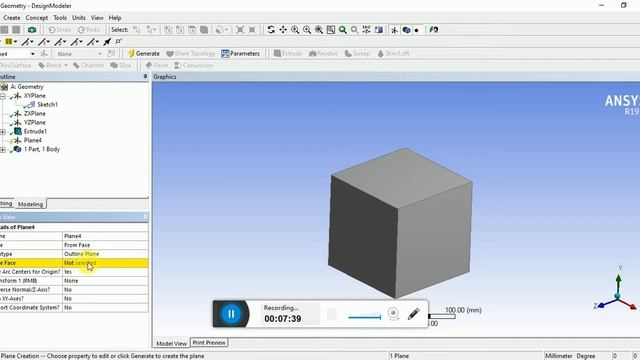
Task: Click the Zoom to Fit green magnifier
Action: [342, 30]
